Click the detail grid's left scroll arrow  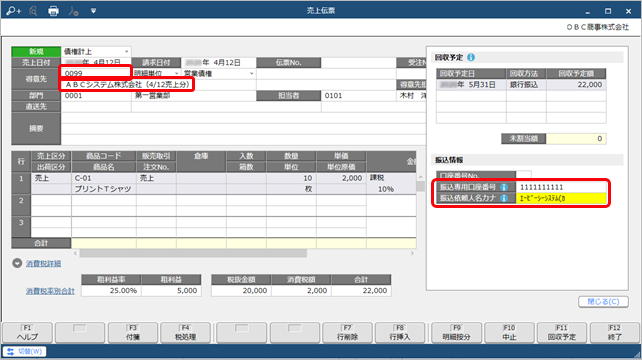pos(75,254)
